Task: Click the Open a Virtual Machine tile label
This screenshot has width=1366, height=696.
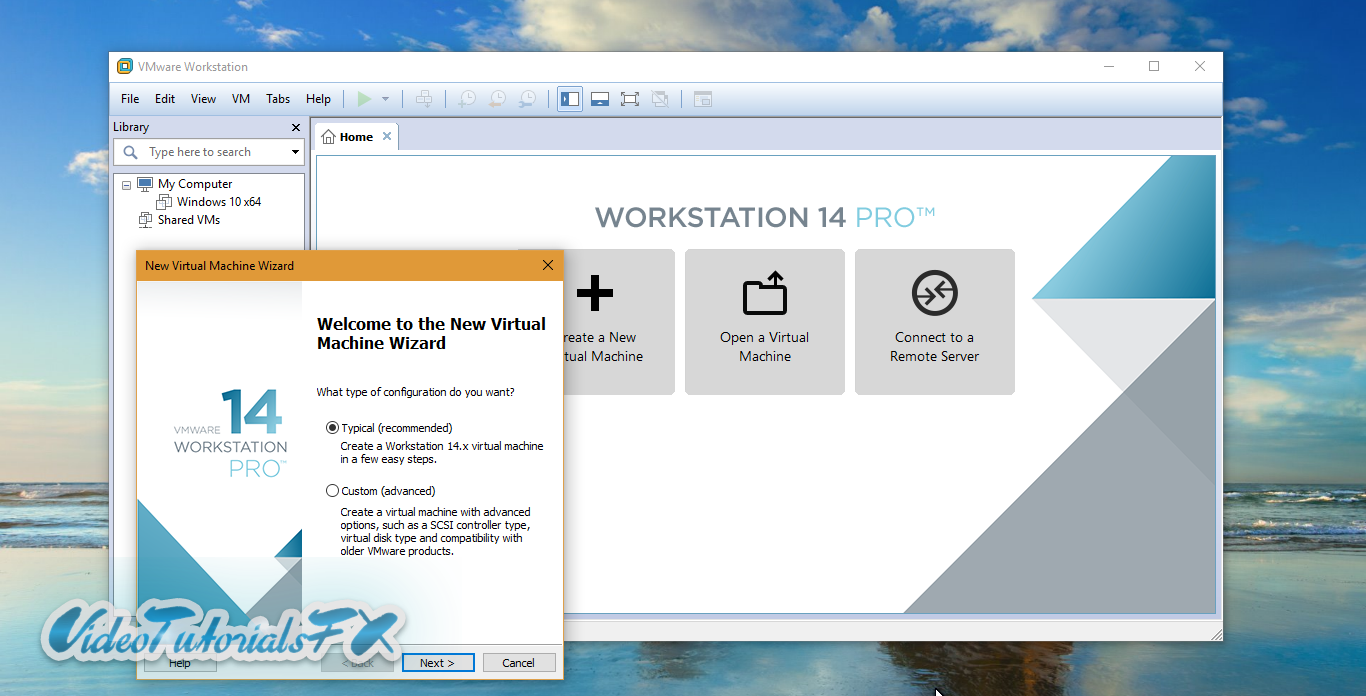Action: point(765,347)
